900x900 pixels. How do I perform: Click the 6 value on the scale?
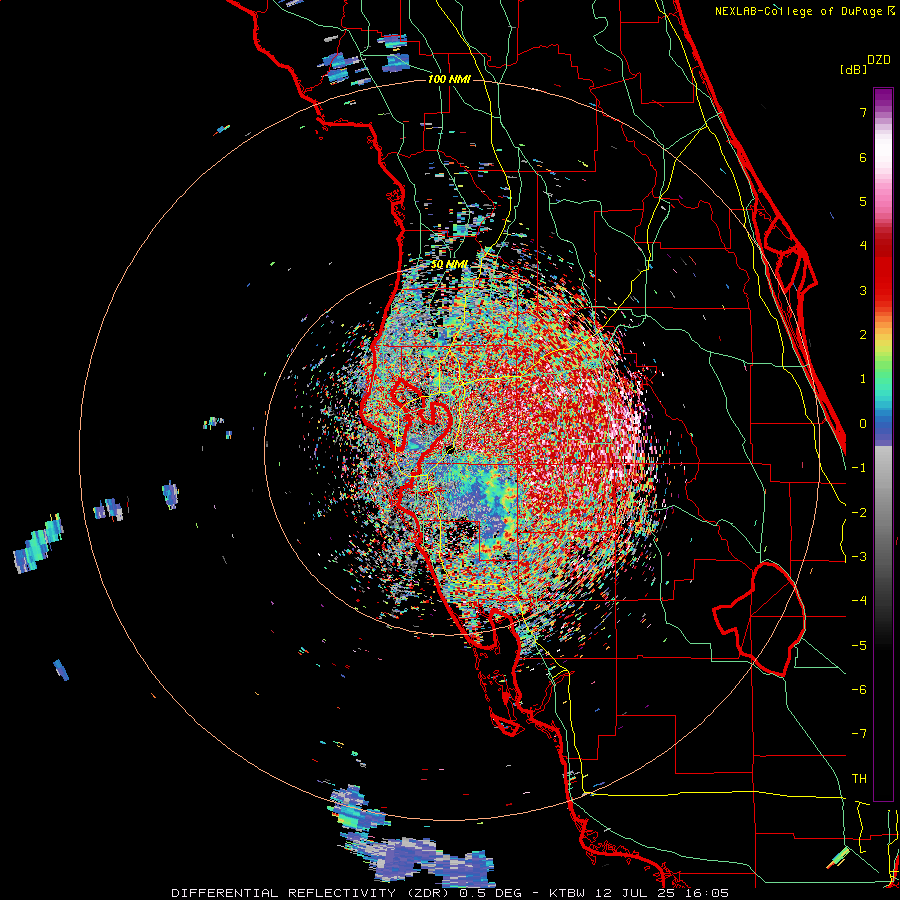tap(863, 157)
